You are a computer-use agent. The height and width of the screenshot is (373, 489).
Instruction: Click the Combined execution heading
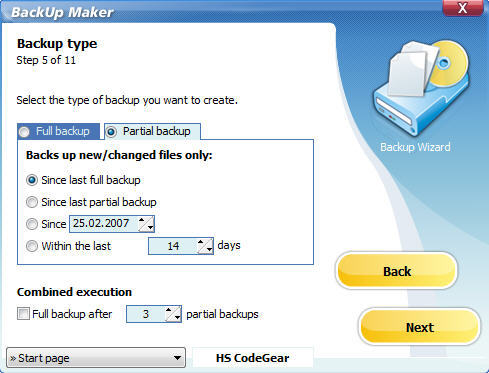[x=74, y=292]
